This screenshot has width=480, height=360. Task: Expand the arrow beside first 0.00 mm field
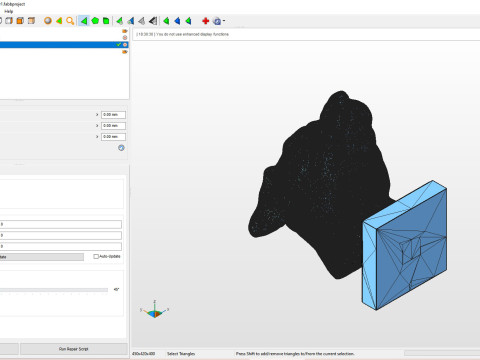tap(97, 115)
